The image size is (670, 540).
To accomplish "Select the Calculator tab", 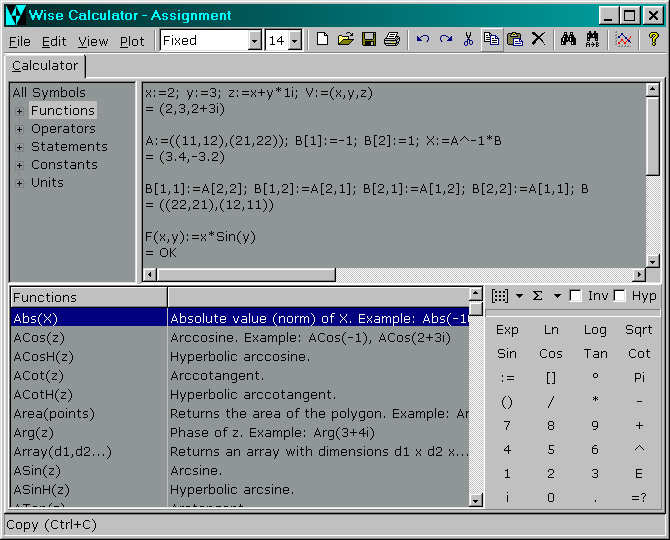I will click(x=45, y=66).
